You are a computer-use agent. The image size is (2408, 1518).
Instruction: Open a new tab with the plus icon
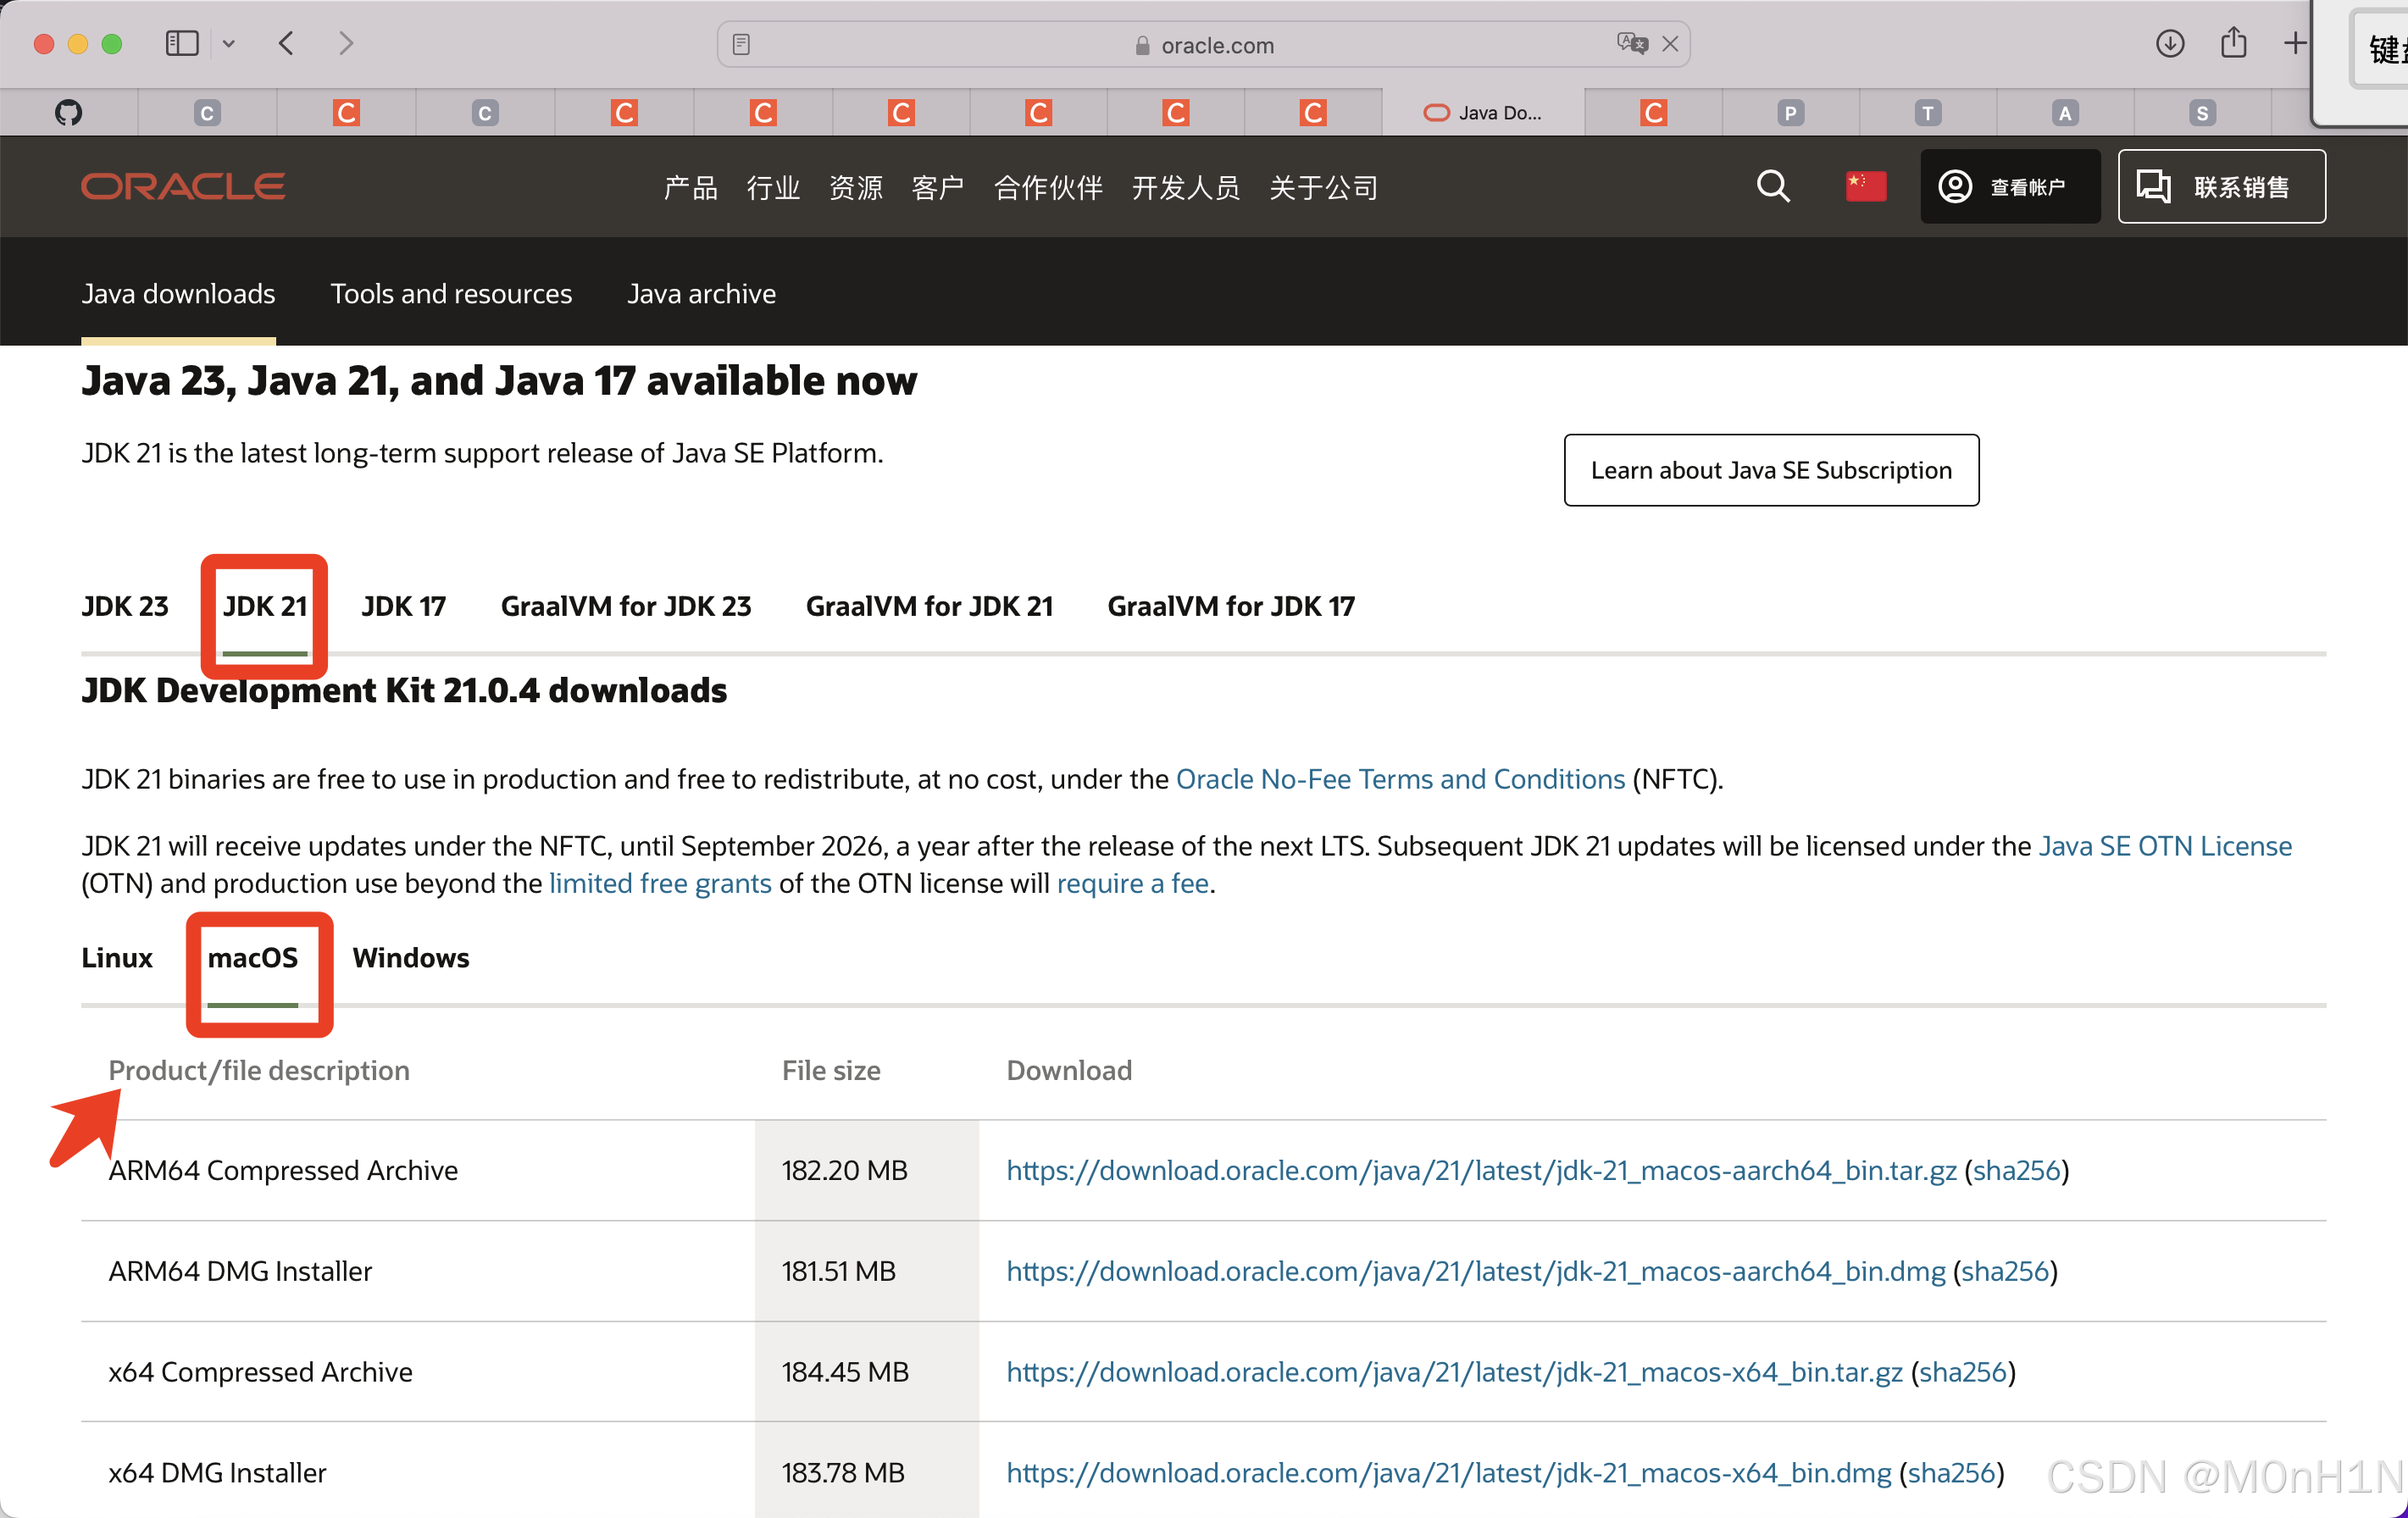point(2295,43)
